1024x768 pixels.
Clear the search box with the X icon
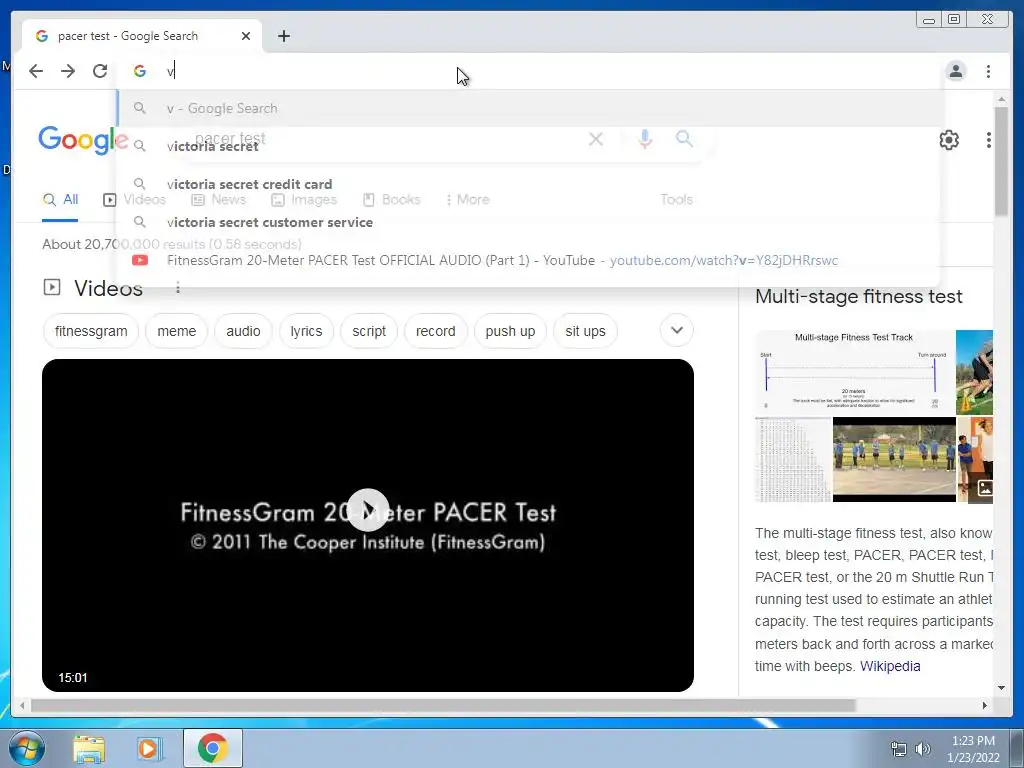pyautogui.click(x=596, y=138)
